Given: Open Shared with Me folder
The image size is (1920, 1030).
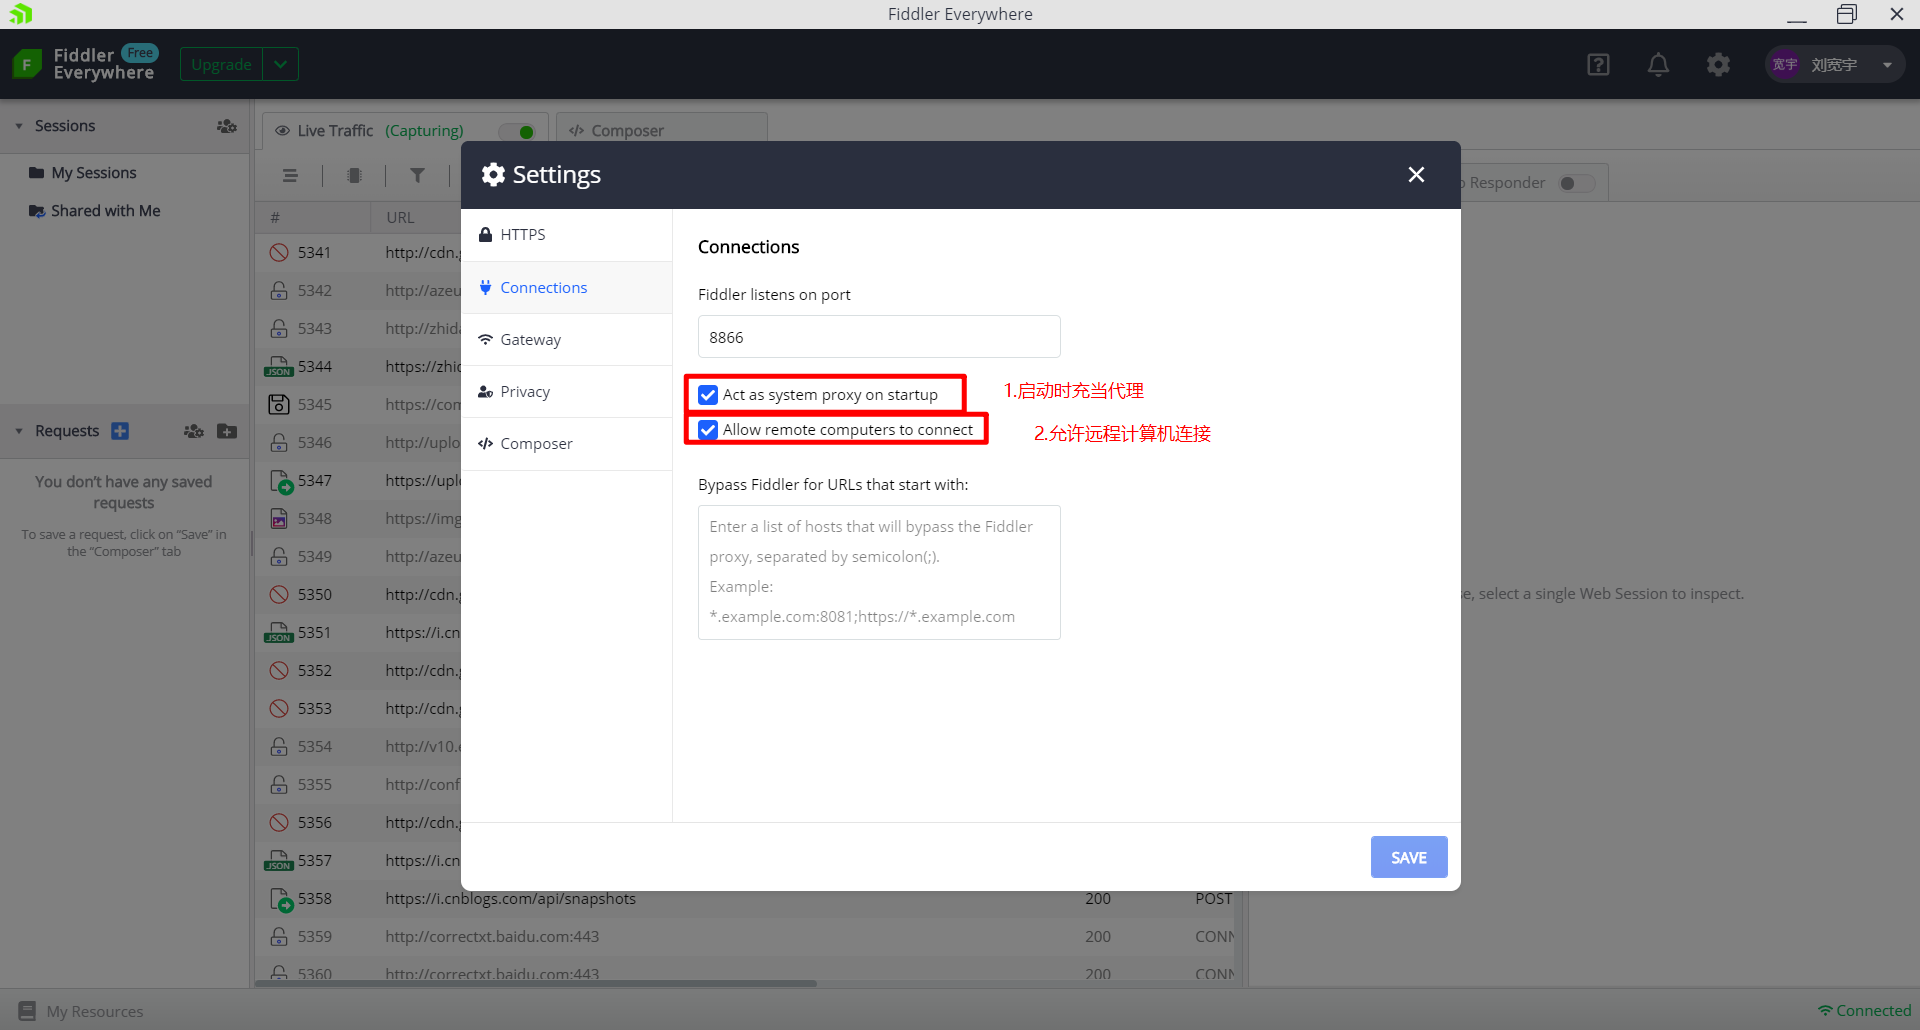Looking at the screenshot, I should (x=95, y=211).
